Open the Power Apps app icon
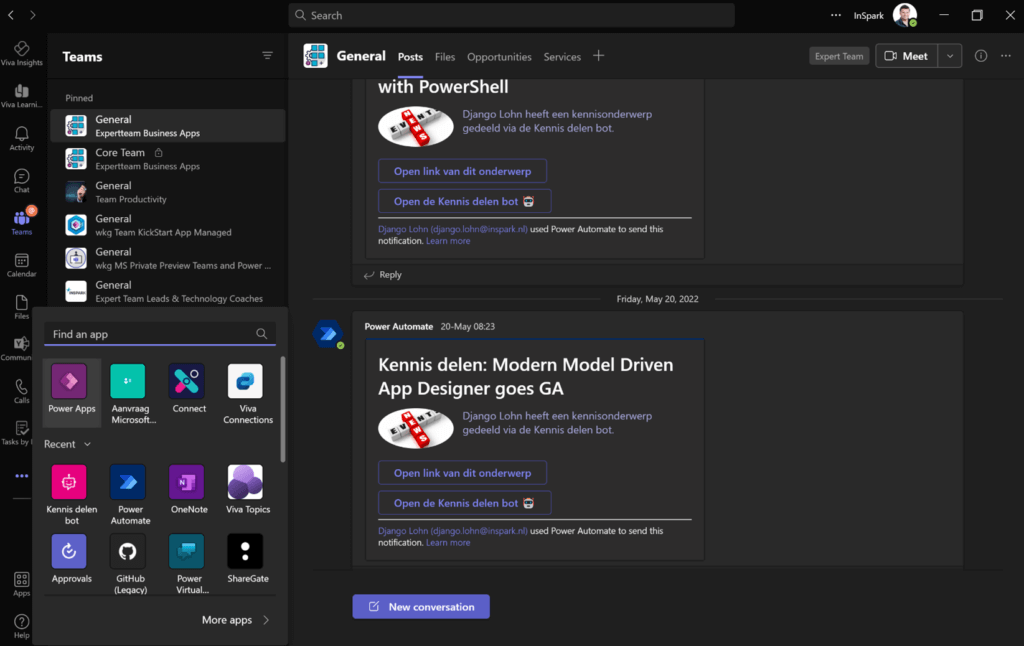 pos(69,381)
